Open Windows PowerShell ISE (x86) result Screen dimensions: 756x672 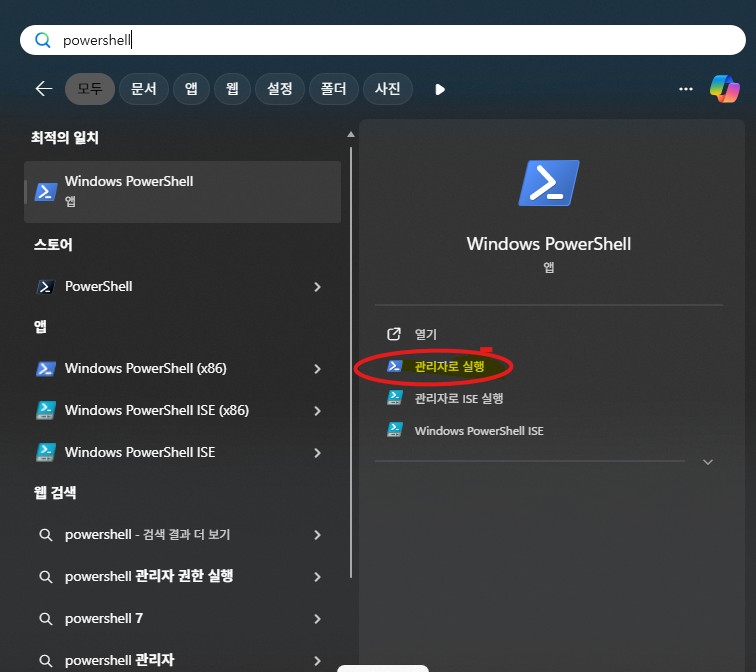tap(182, 411)
